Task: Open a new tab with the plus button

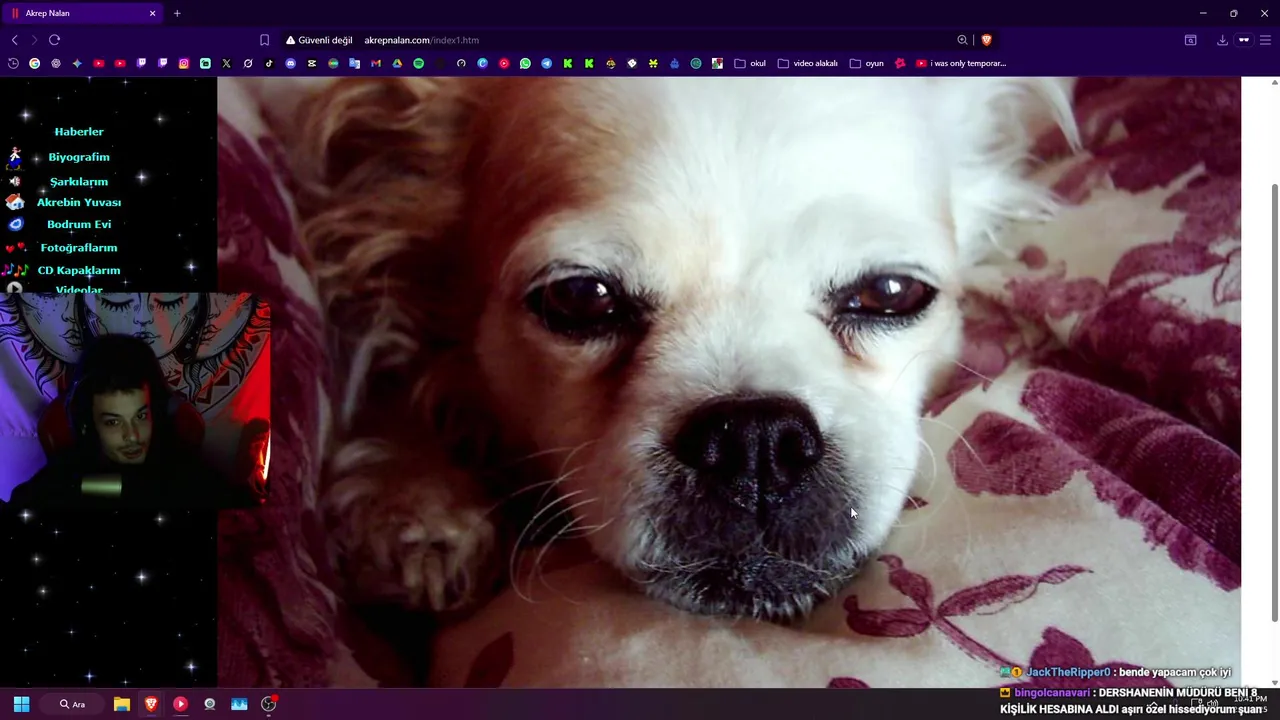Action: click(x=177, y=13)
